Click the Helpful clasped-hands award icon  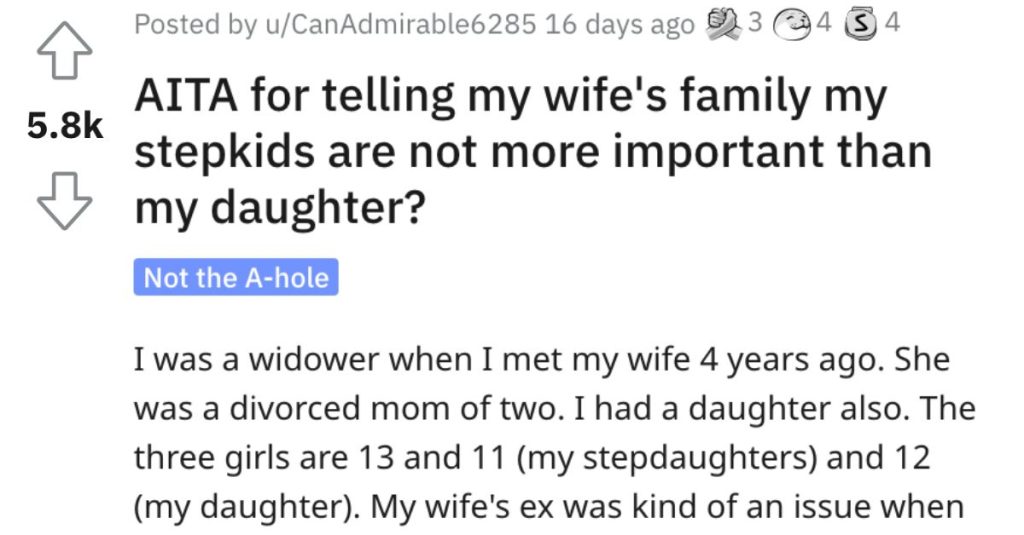tap(724, 24)
